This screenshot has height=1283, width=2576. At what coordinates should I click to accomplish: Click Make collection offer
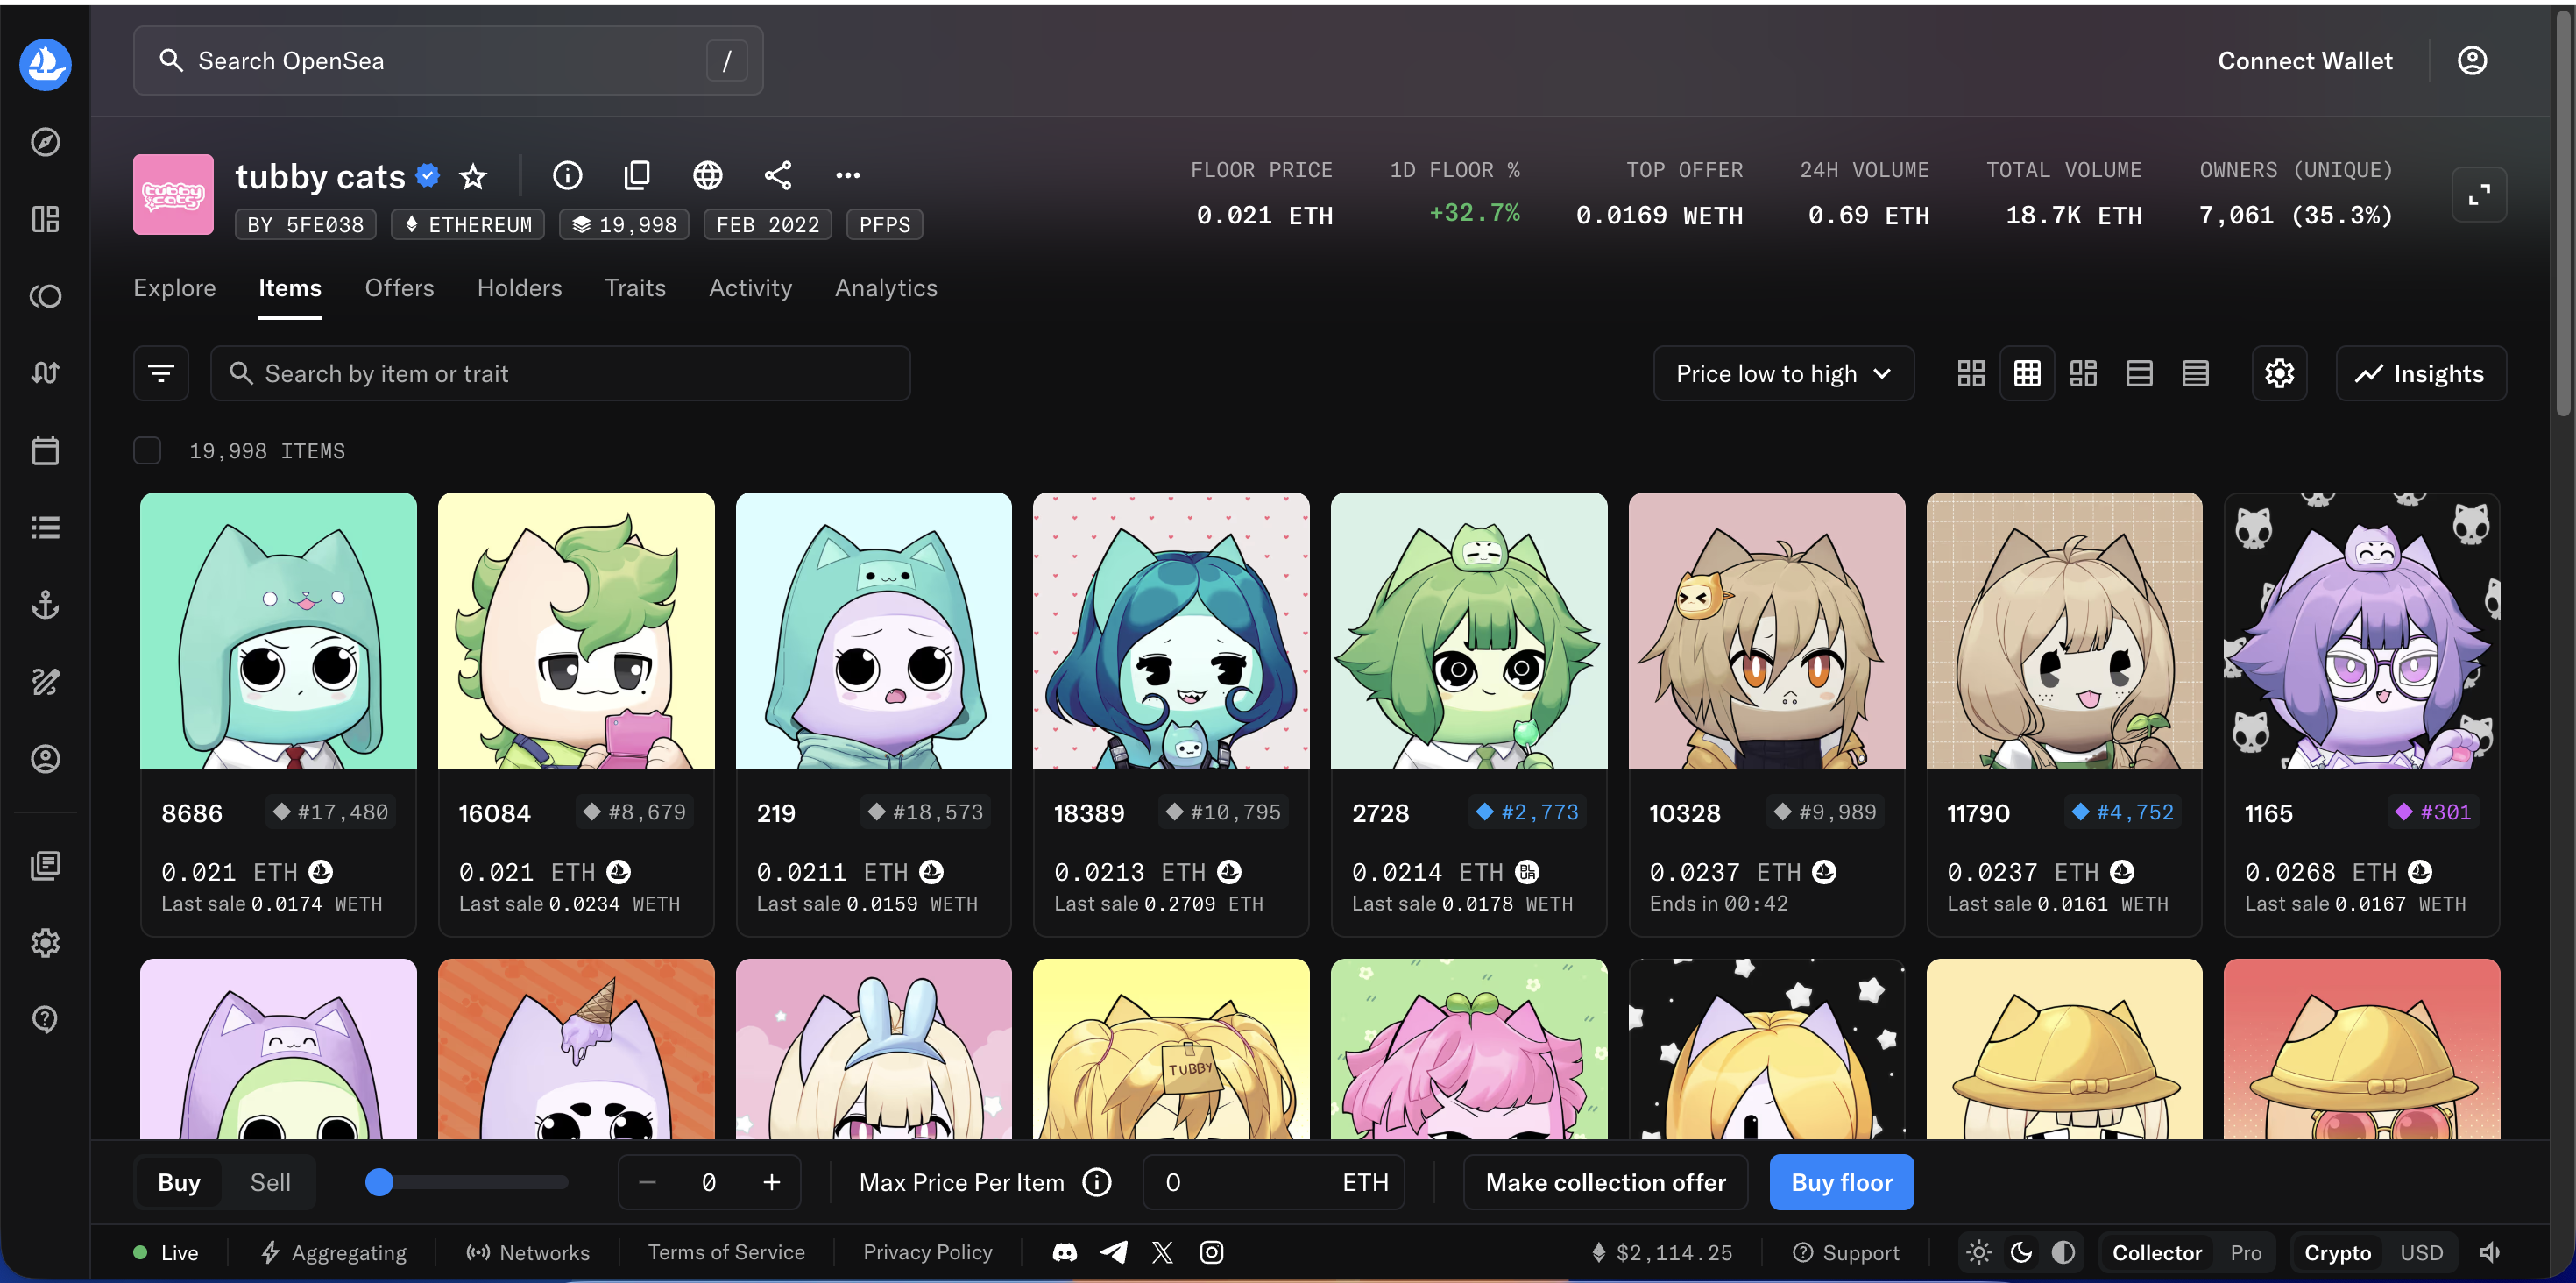tap(1605, 1183)
